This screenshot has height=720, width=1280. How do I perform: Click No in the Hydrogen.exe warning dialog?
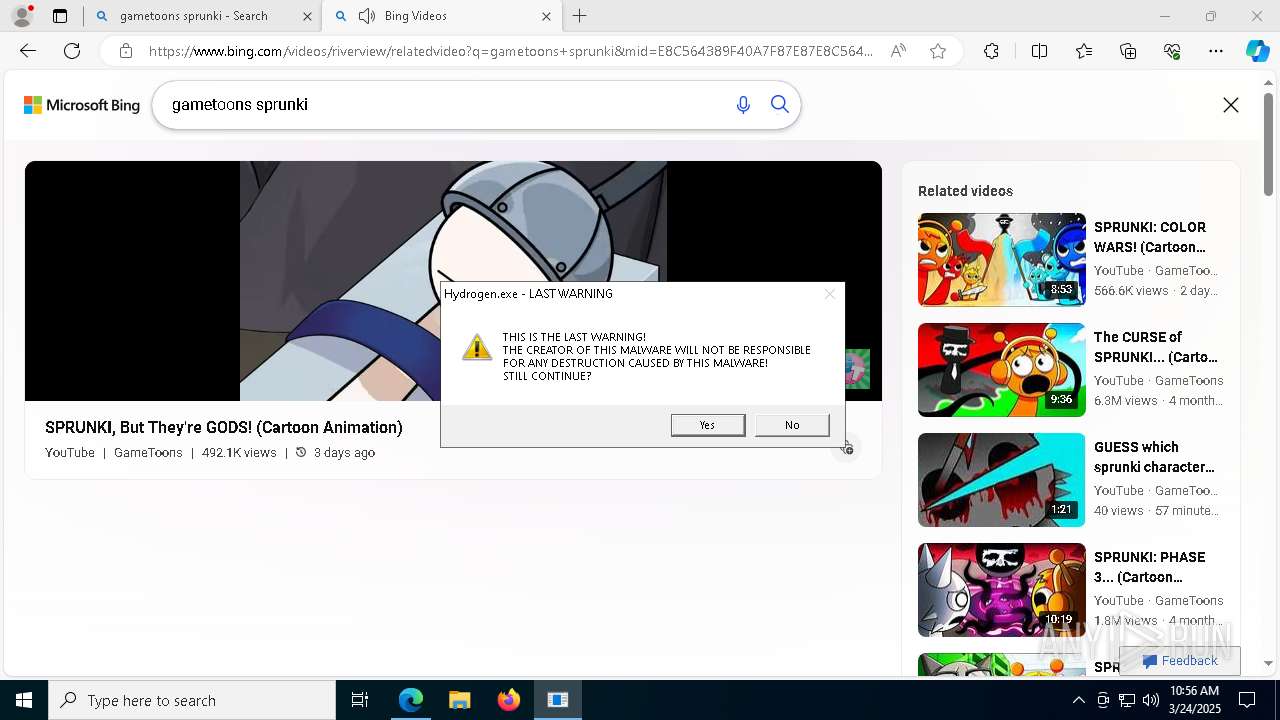(x=792, y=425)
